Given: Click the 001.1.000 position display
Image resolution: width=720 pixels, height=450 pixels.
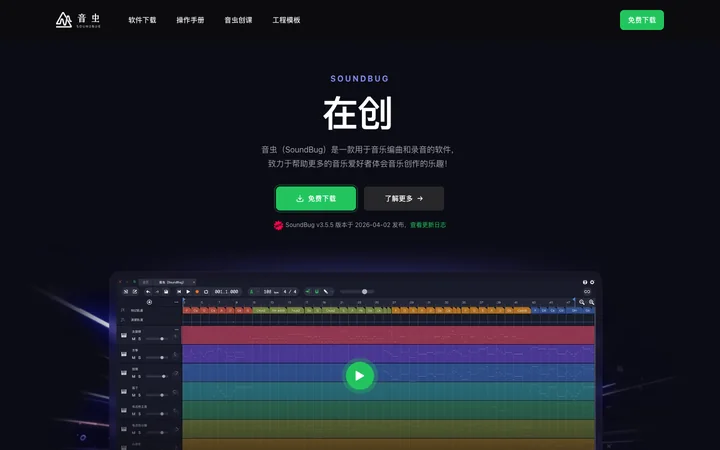Looking at the screenshot, I should [226, 292].
